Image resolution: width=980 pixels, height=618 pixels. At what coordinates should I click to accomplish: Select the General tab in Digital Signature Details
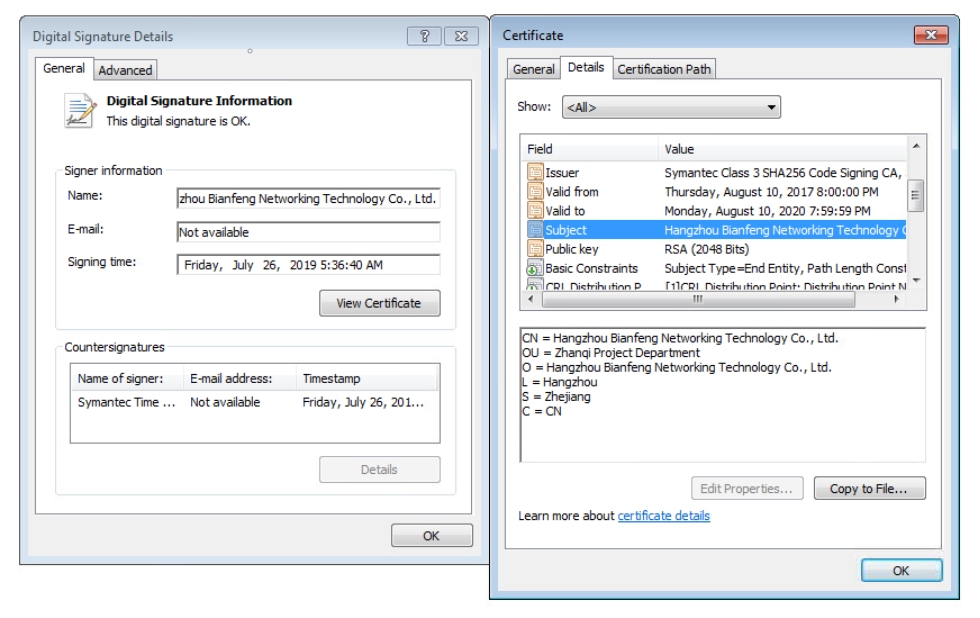64,68
